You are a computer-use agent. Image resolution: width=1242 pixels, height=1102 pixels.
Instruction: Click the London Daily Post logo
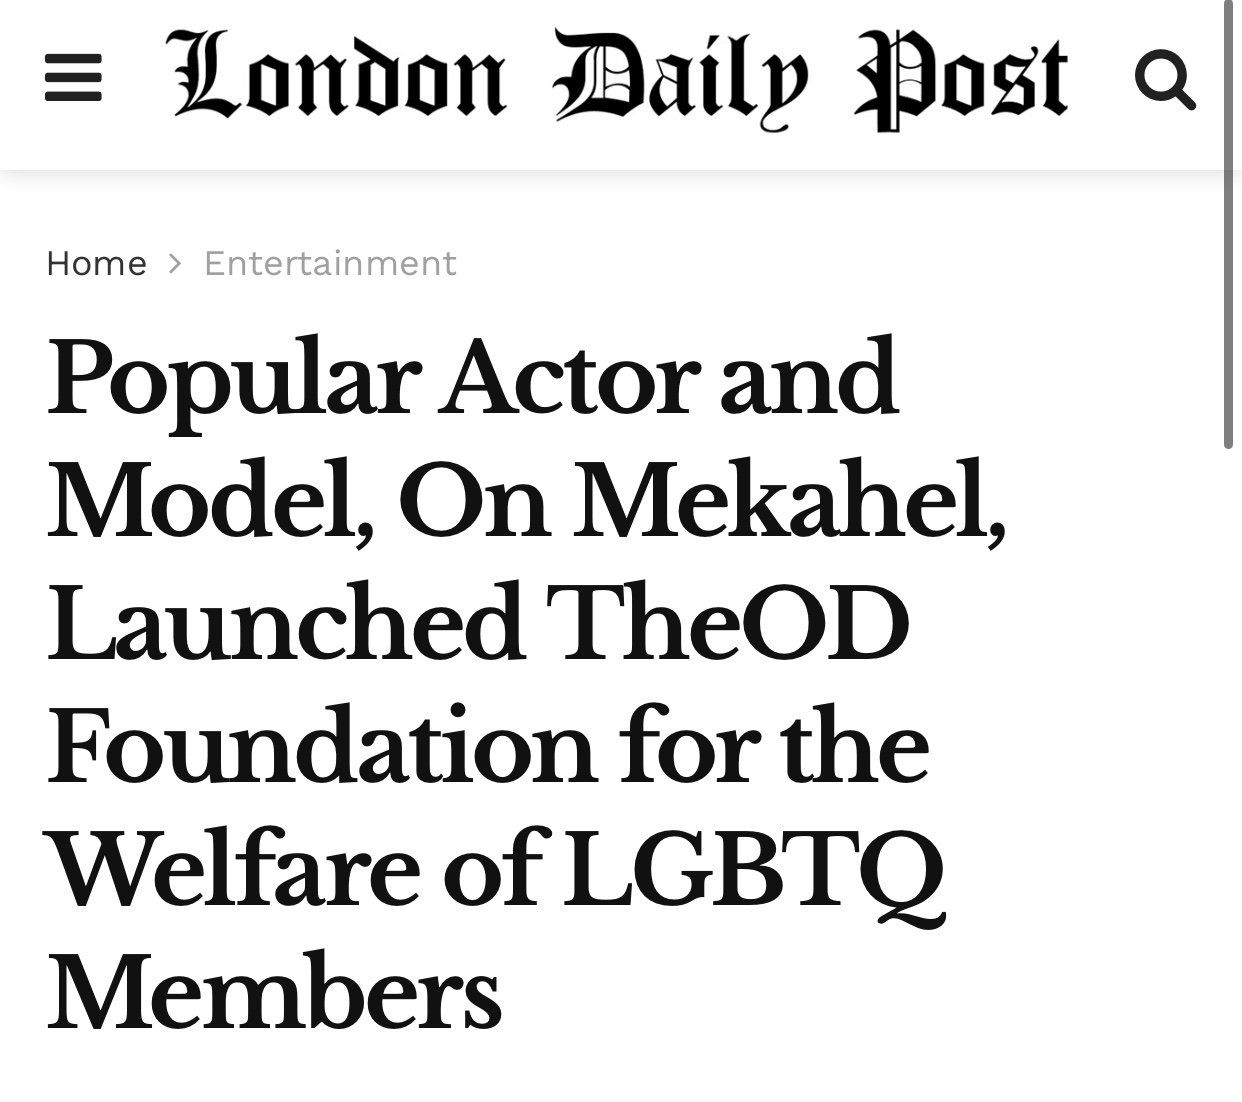coord(620,78)
